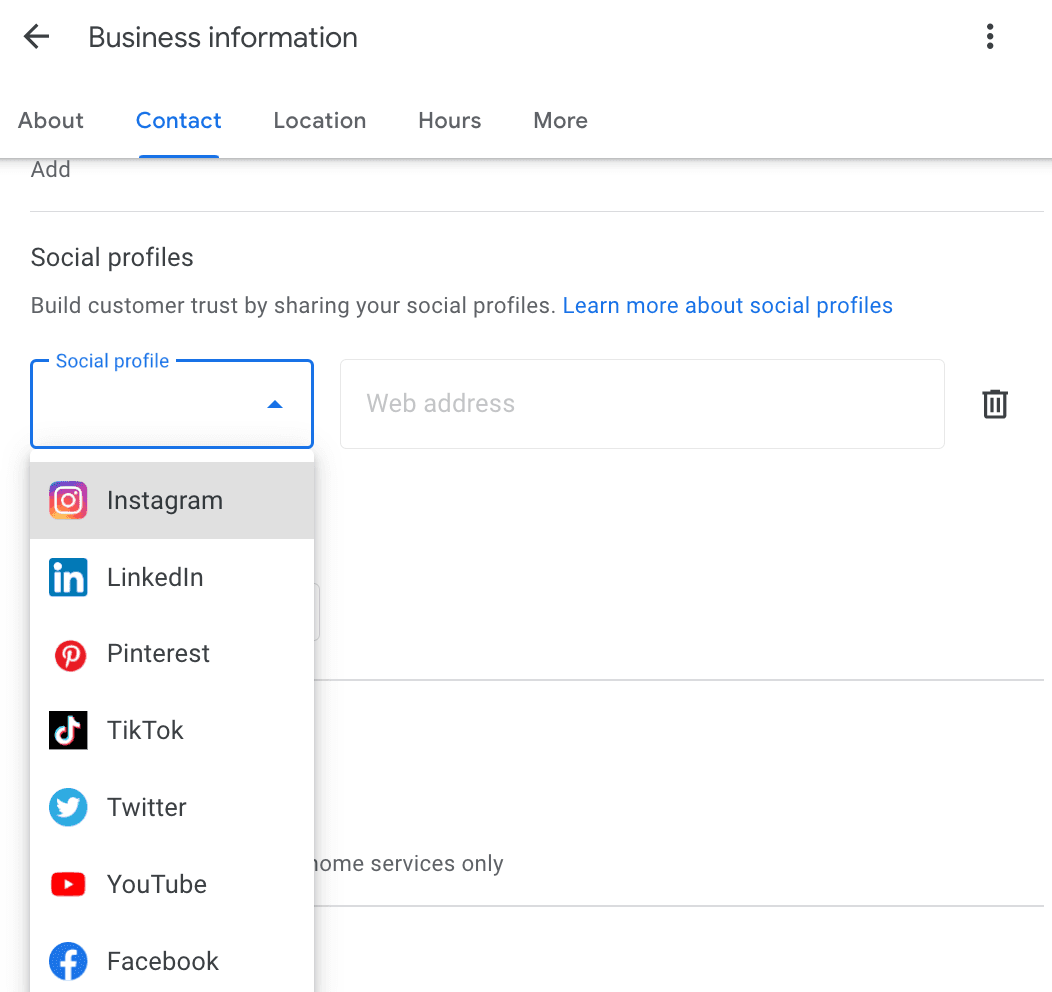The height and width of the screenshot is (992, 1052).
Task: Click the Business information page title
Action: (x=223, y=38)
